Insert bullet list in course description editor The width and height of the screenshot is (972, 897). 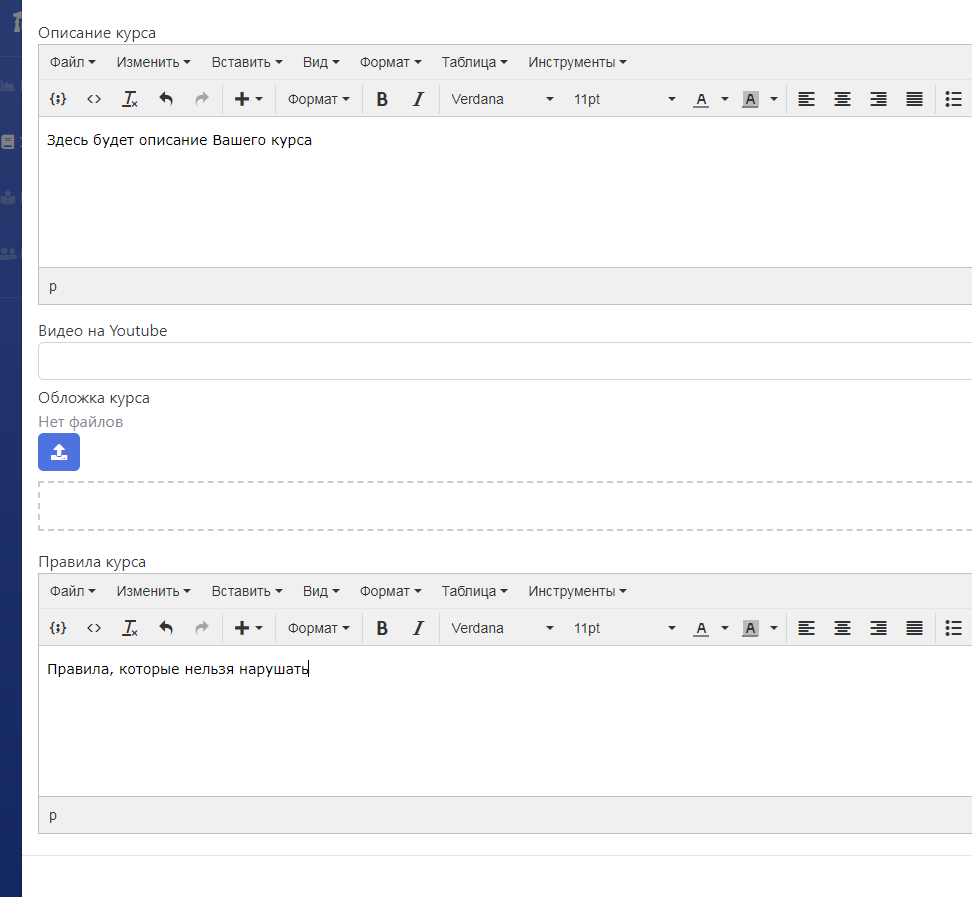click(953, 99)
